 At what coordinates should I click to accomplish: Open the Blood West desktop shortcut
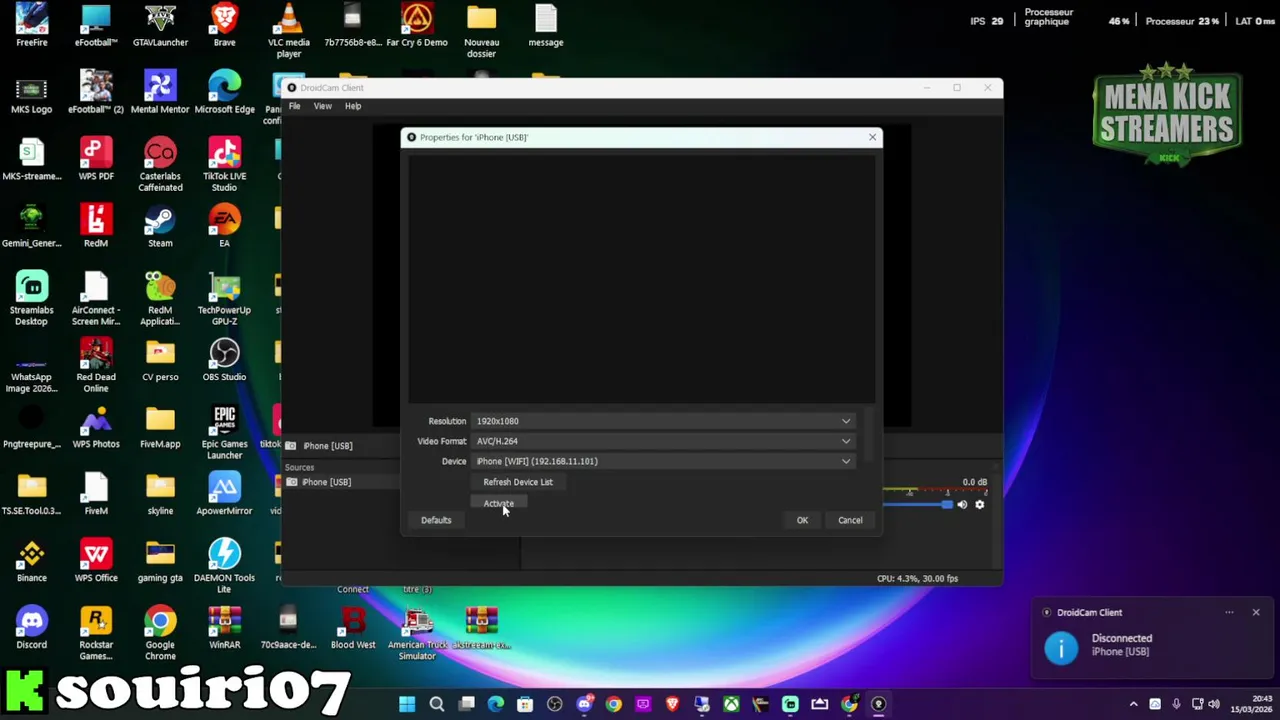tap(353, 628)
